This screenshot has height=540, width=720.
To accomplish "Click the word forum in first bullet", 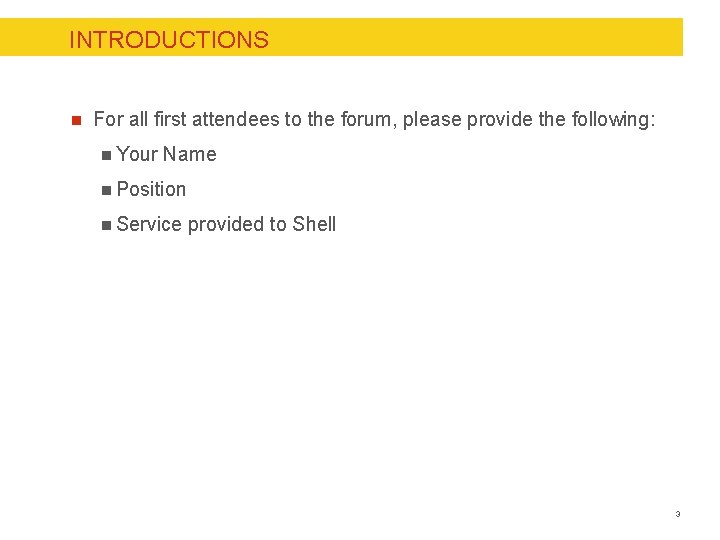I will click(x=366, y=119).
